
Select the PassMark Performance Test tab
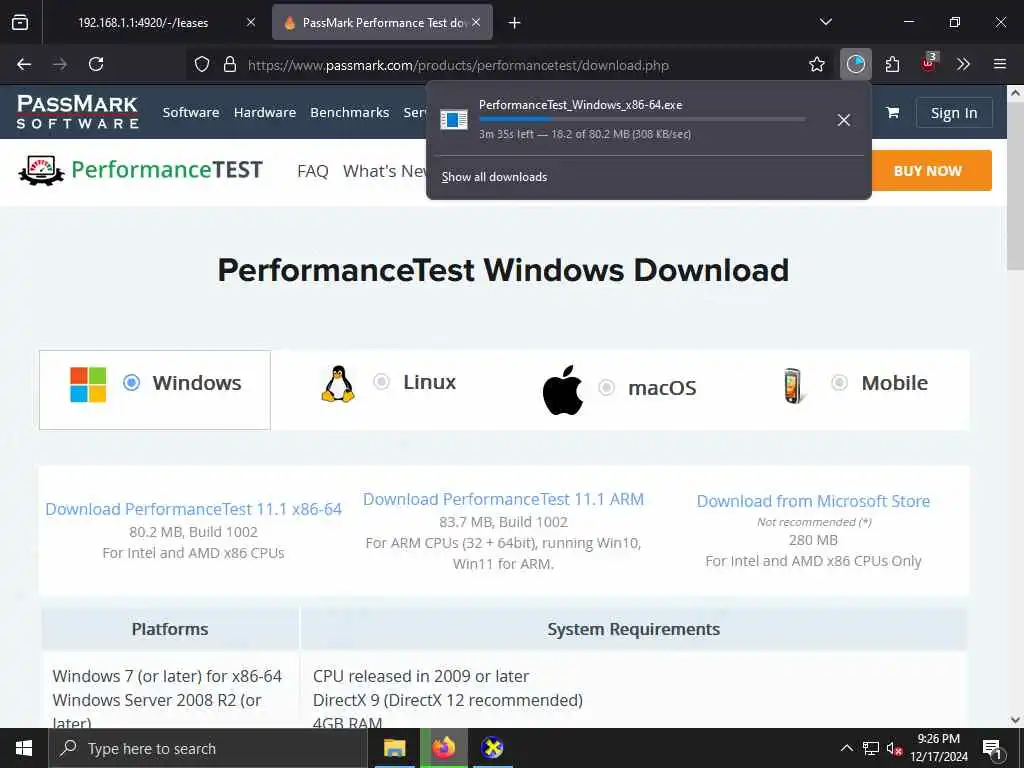pyautogui.click(x=382, y=22)
